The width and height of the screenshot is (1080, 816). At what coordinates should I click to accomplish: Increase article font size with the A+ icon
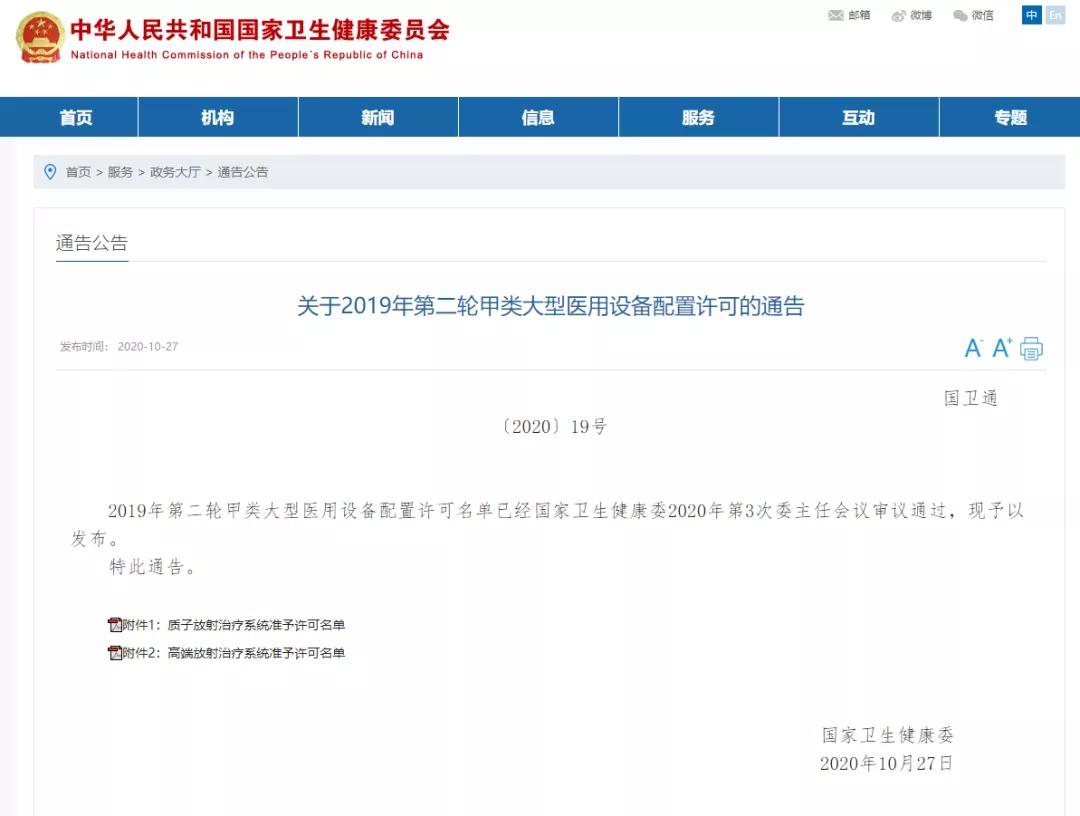point(999,348)
